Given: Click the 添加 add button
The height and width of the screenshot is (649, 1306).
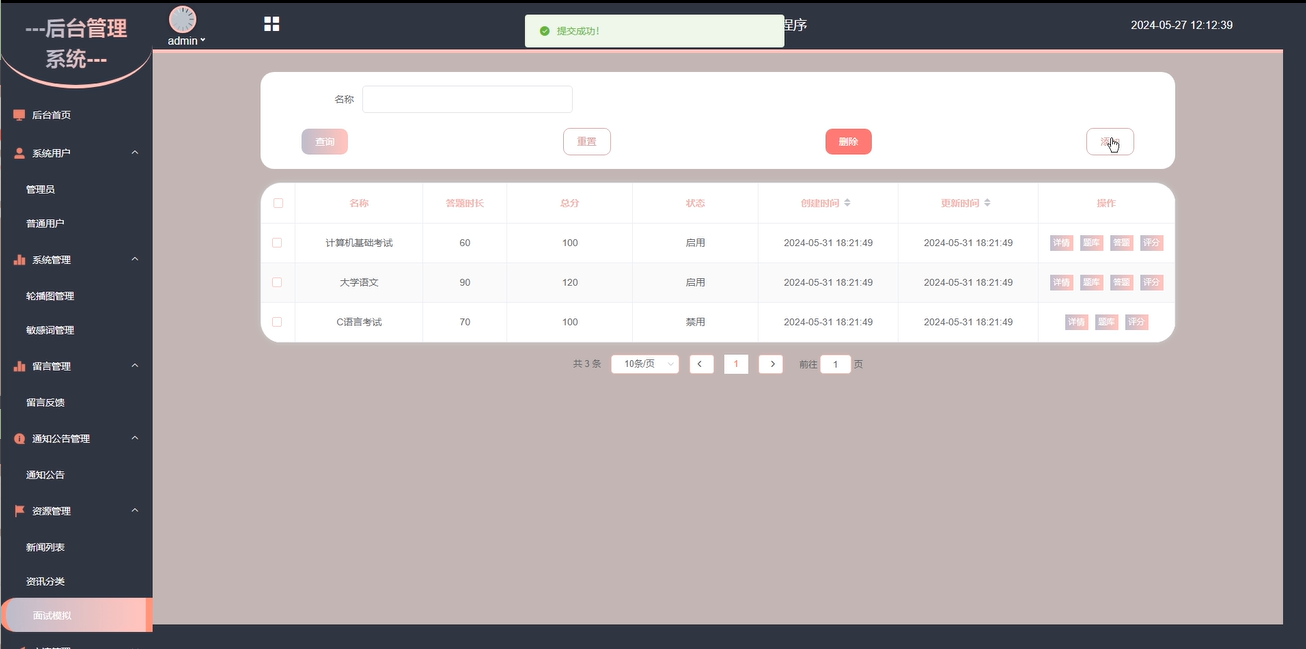Looking at the screenshot, I should tap(1110, 142).
